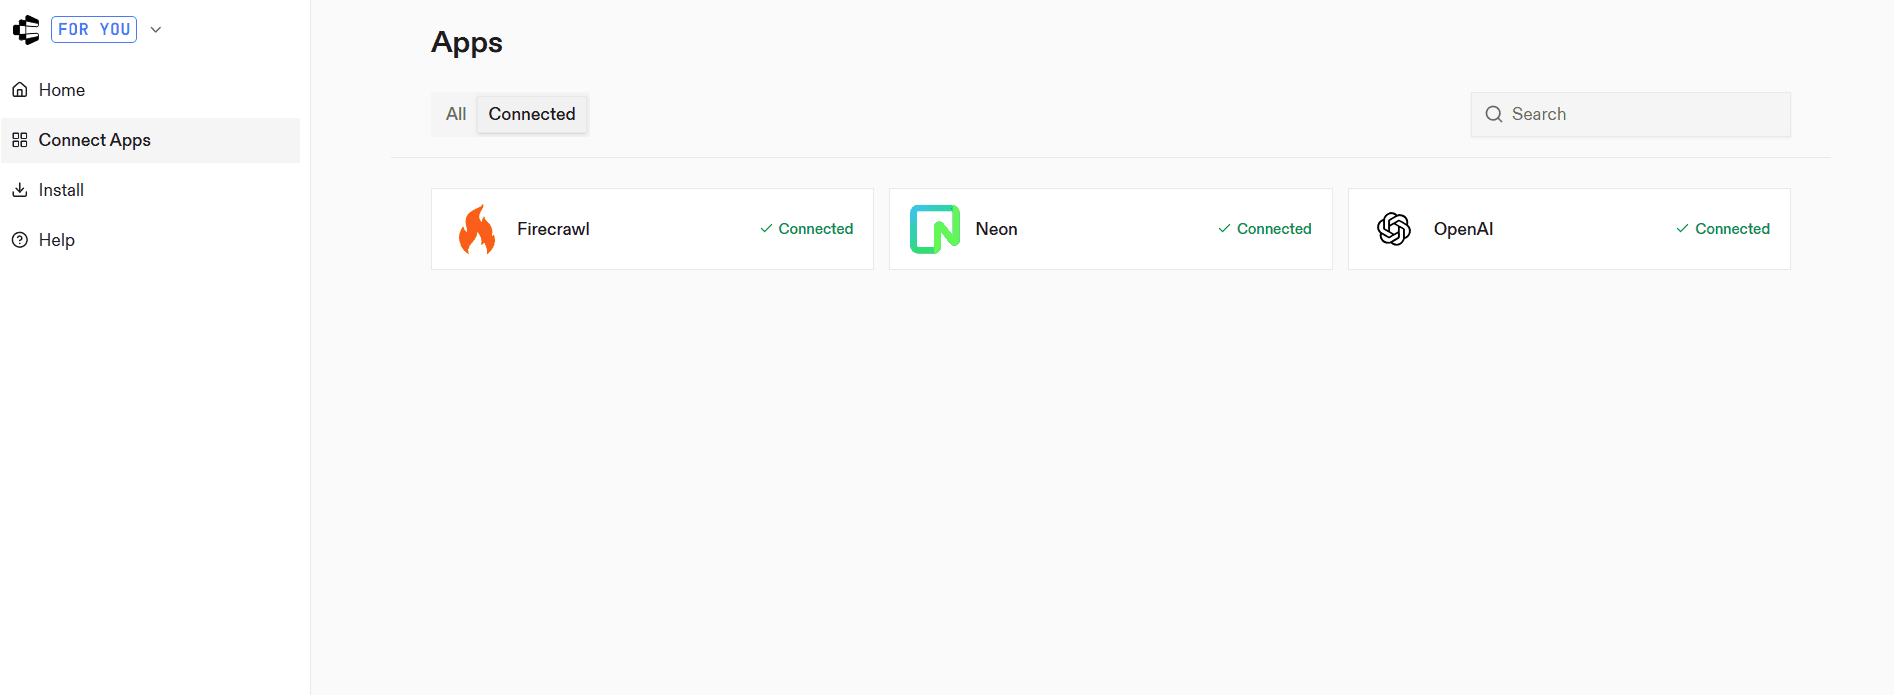Image resolution: width=1894 pixels, height=695 pixels.
Task: Click the Apps page heading
Action: 467,43
